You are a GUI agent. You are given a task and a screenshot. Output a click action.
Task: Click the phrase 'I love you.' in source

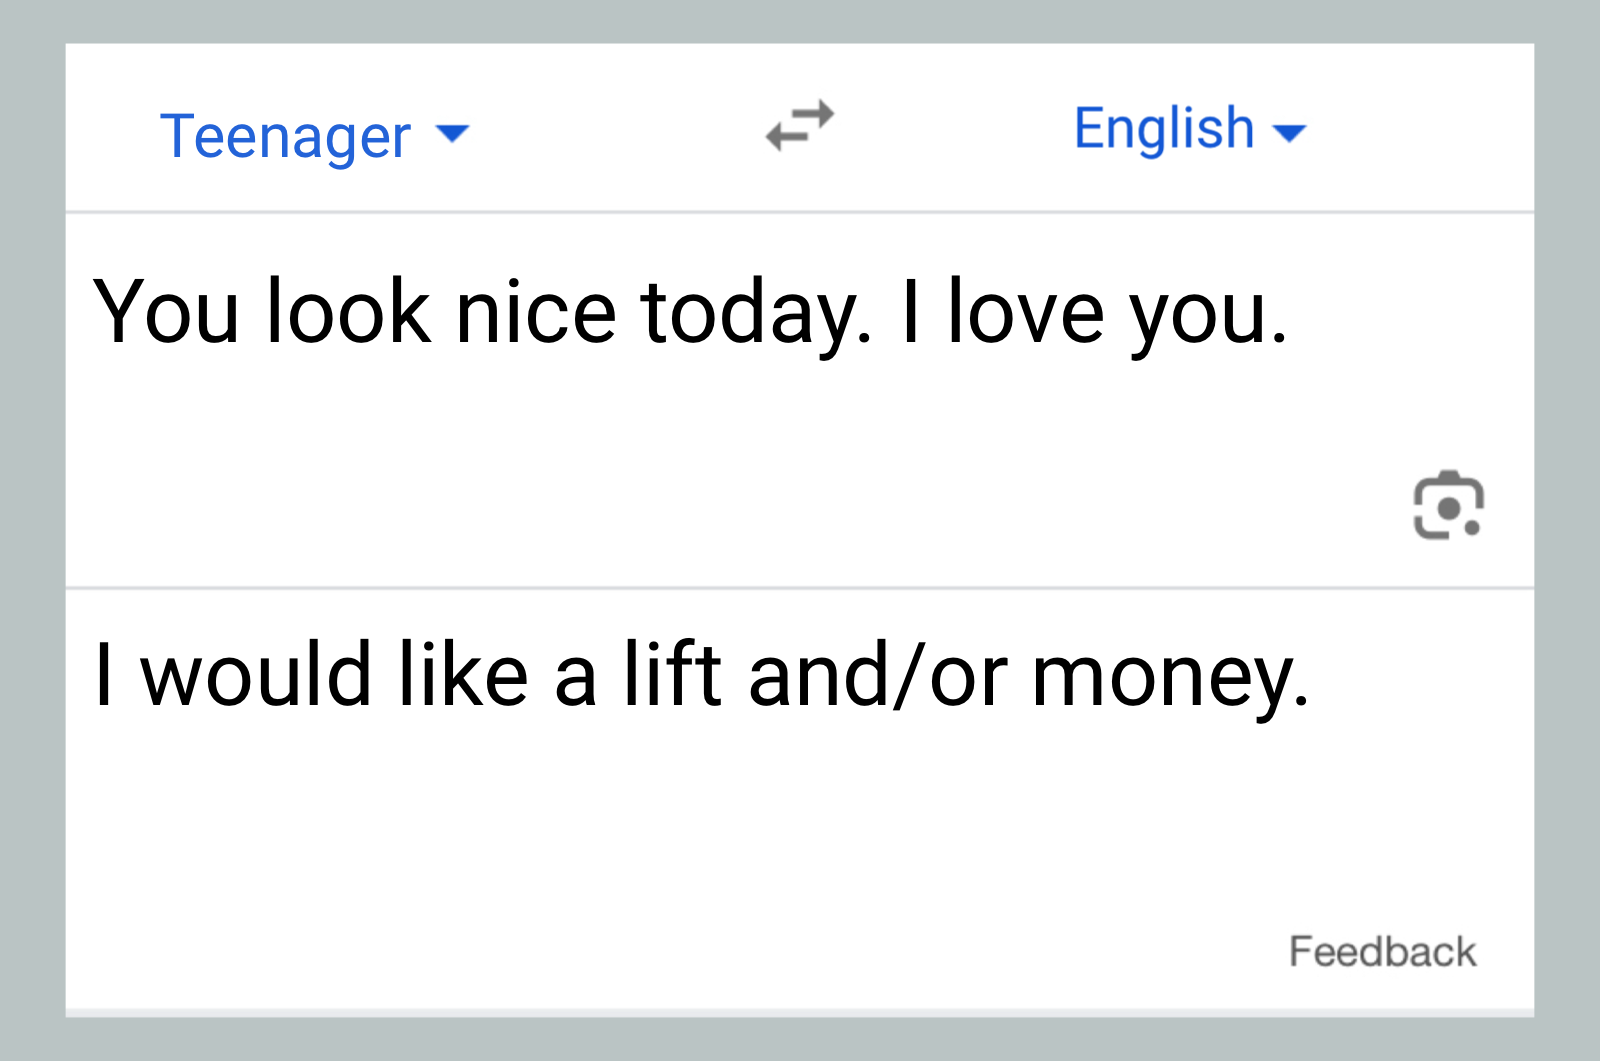[x=1093, y=313]
